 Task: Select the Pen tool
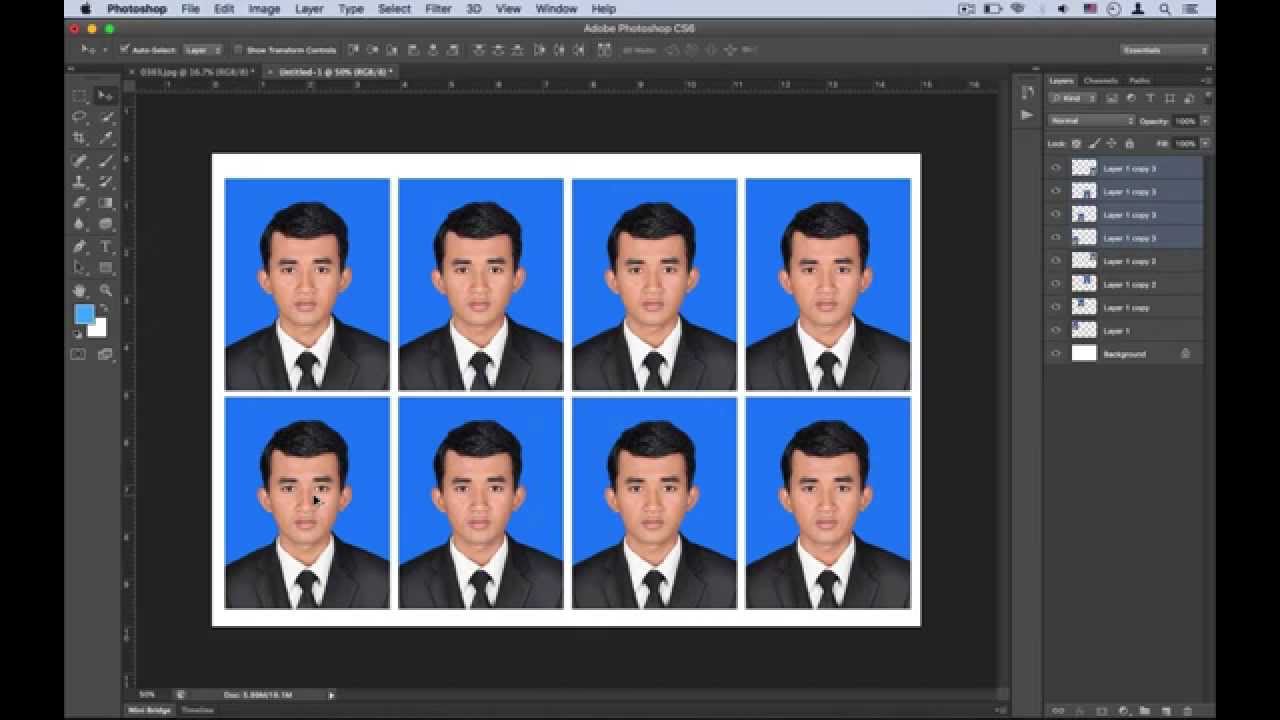(x=80, y=246)
